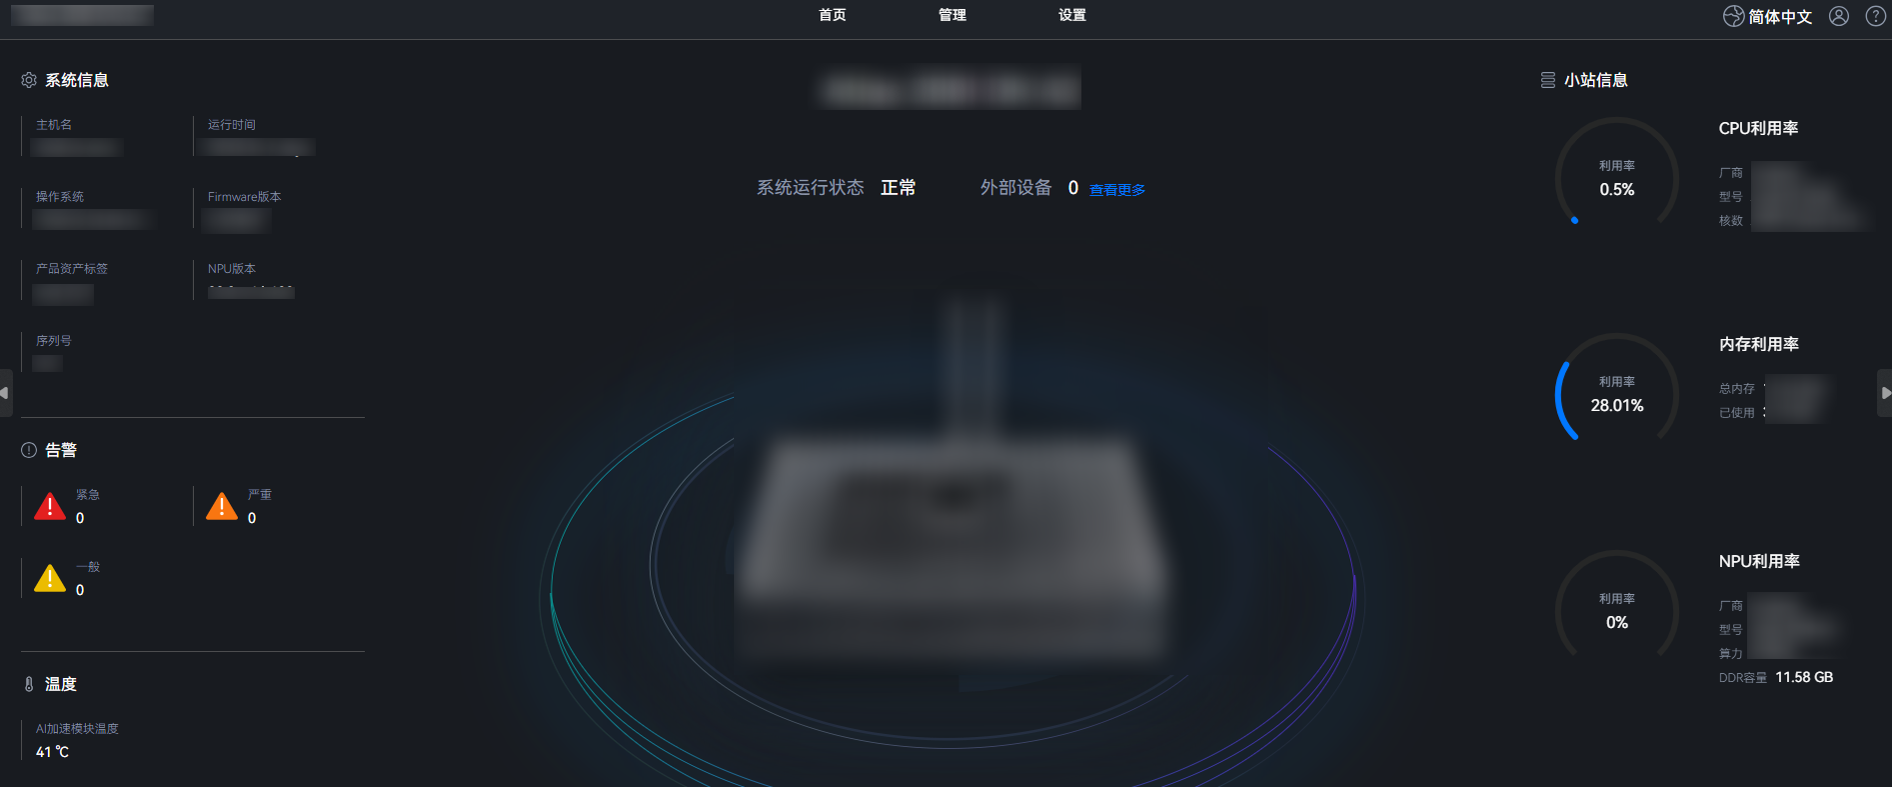1892x787 pixels.
Task: Collapse the left panel arrow
Action: (x=5, y=393)
